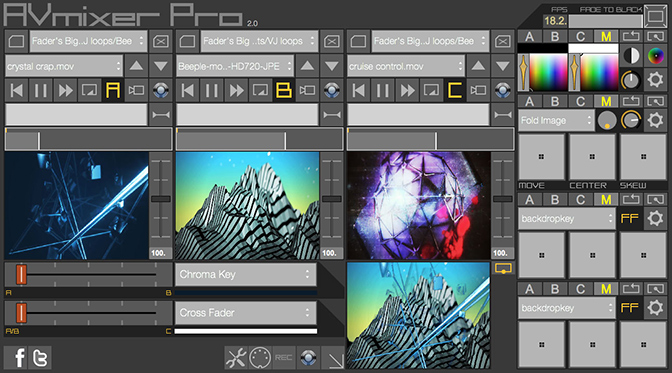Select previous clip for crystal crap.mov deck
Viewport: 672px width, 373px height.
point(136,66)
